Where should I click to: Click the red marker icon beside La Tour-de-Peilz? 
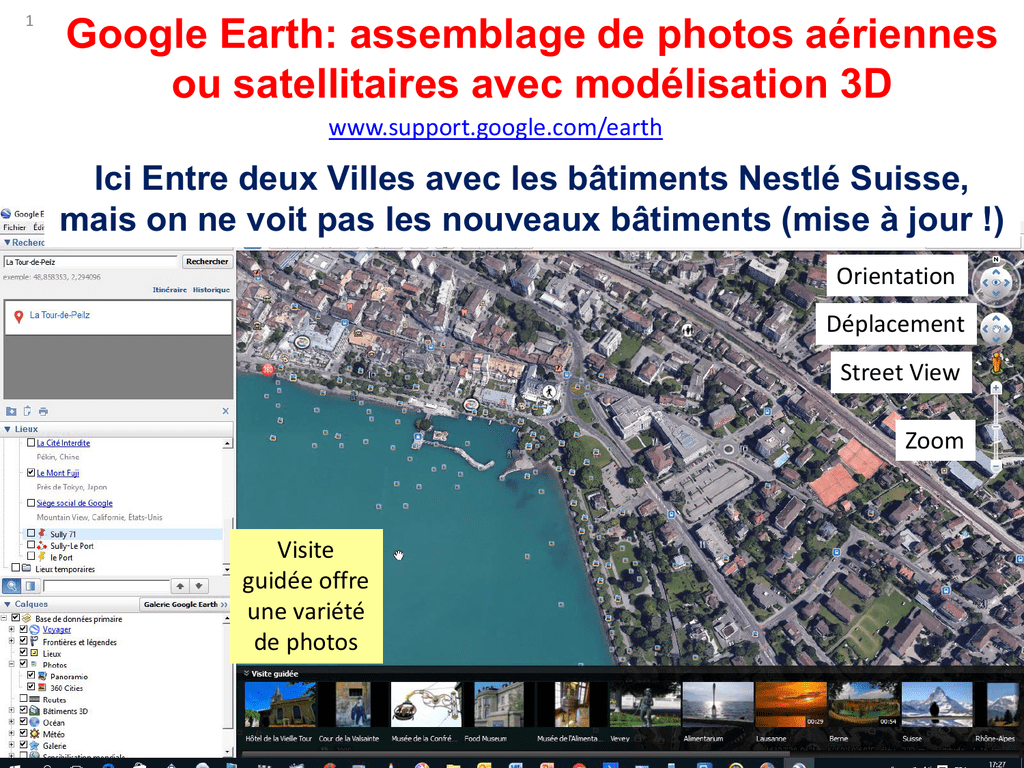18,316
